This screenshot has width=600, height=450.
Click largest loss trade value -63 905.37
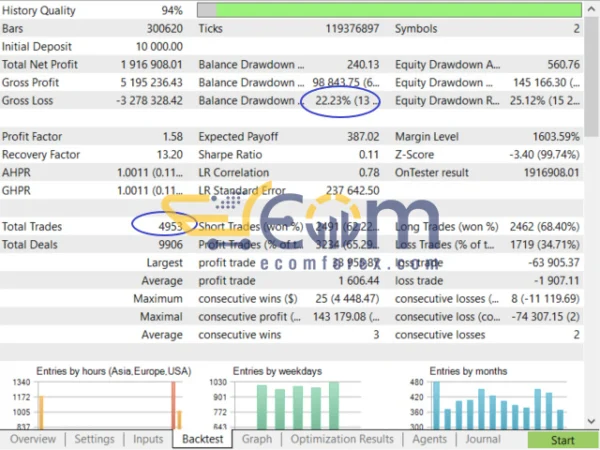point(554,262)
